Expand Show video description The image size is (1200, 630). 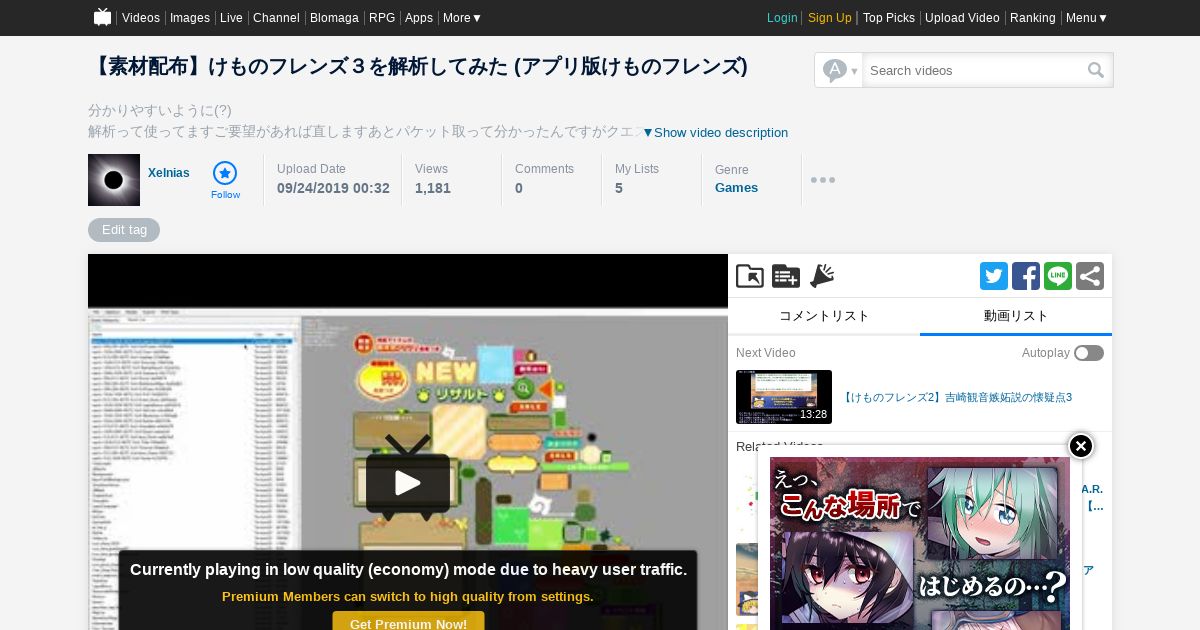coord(715,132)
